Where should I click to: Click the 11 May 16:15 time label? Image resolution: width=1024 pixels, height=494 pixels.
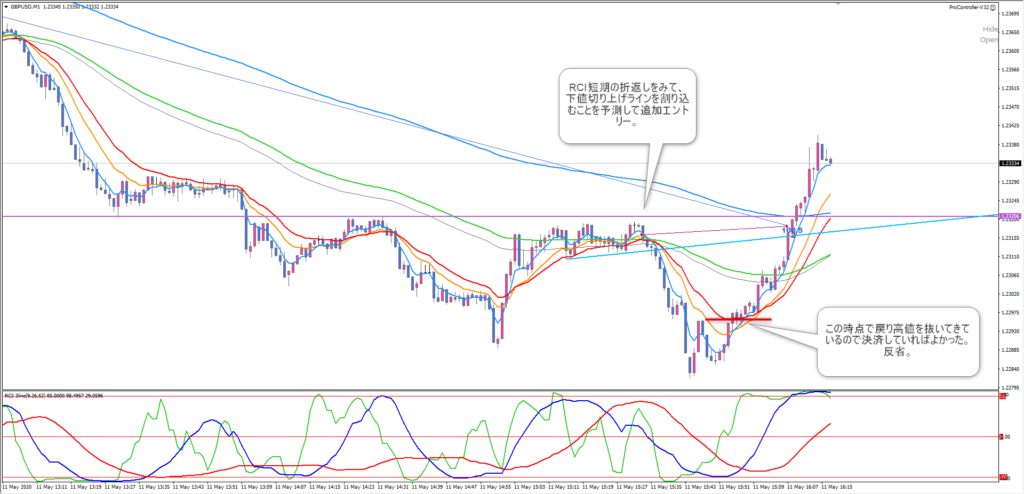[836, 488]
